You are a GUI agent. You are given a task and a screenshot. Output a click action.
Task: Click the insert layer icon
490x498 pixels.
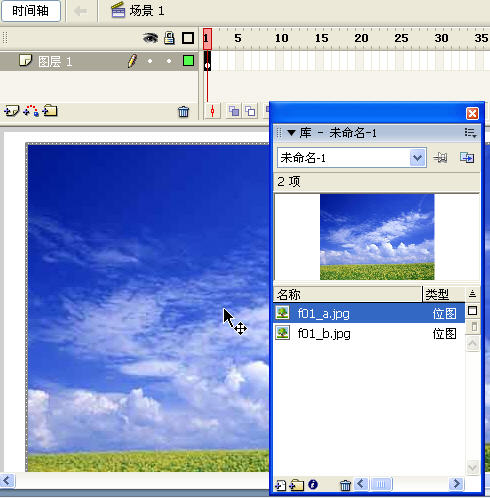pos(11,111)
